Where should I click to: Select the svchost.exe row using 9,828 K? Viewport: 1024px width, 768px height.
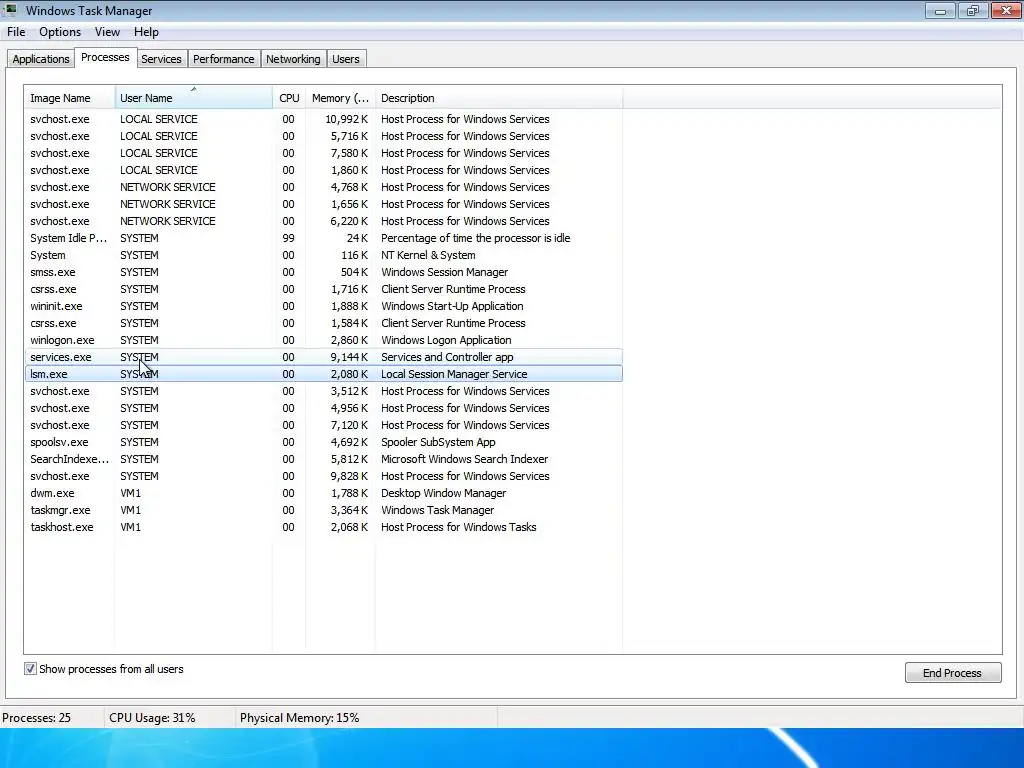(323, 475)
